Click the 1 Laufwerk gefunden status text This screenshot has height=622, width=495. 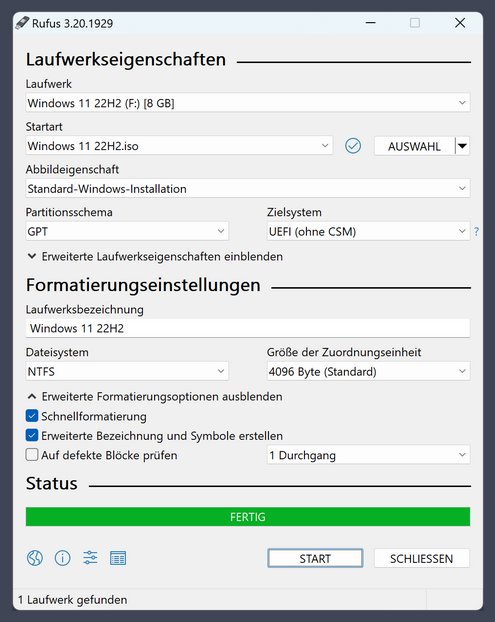[x=73, y=600]
